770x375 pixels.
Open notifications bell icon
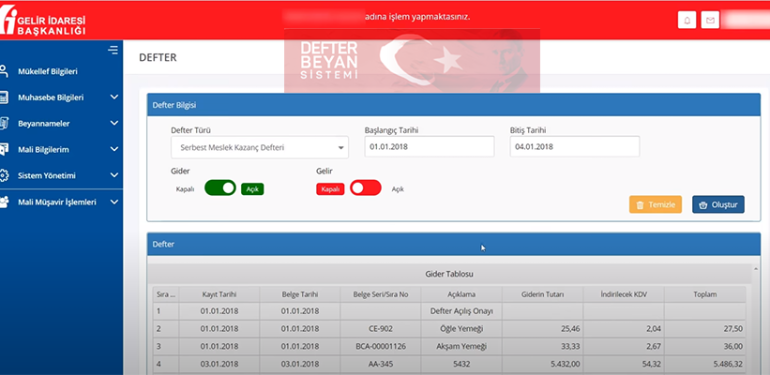pos(687,20)
